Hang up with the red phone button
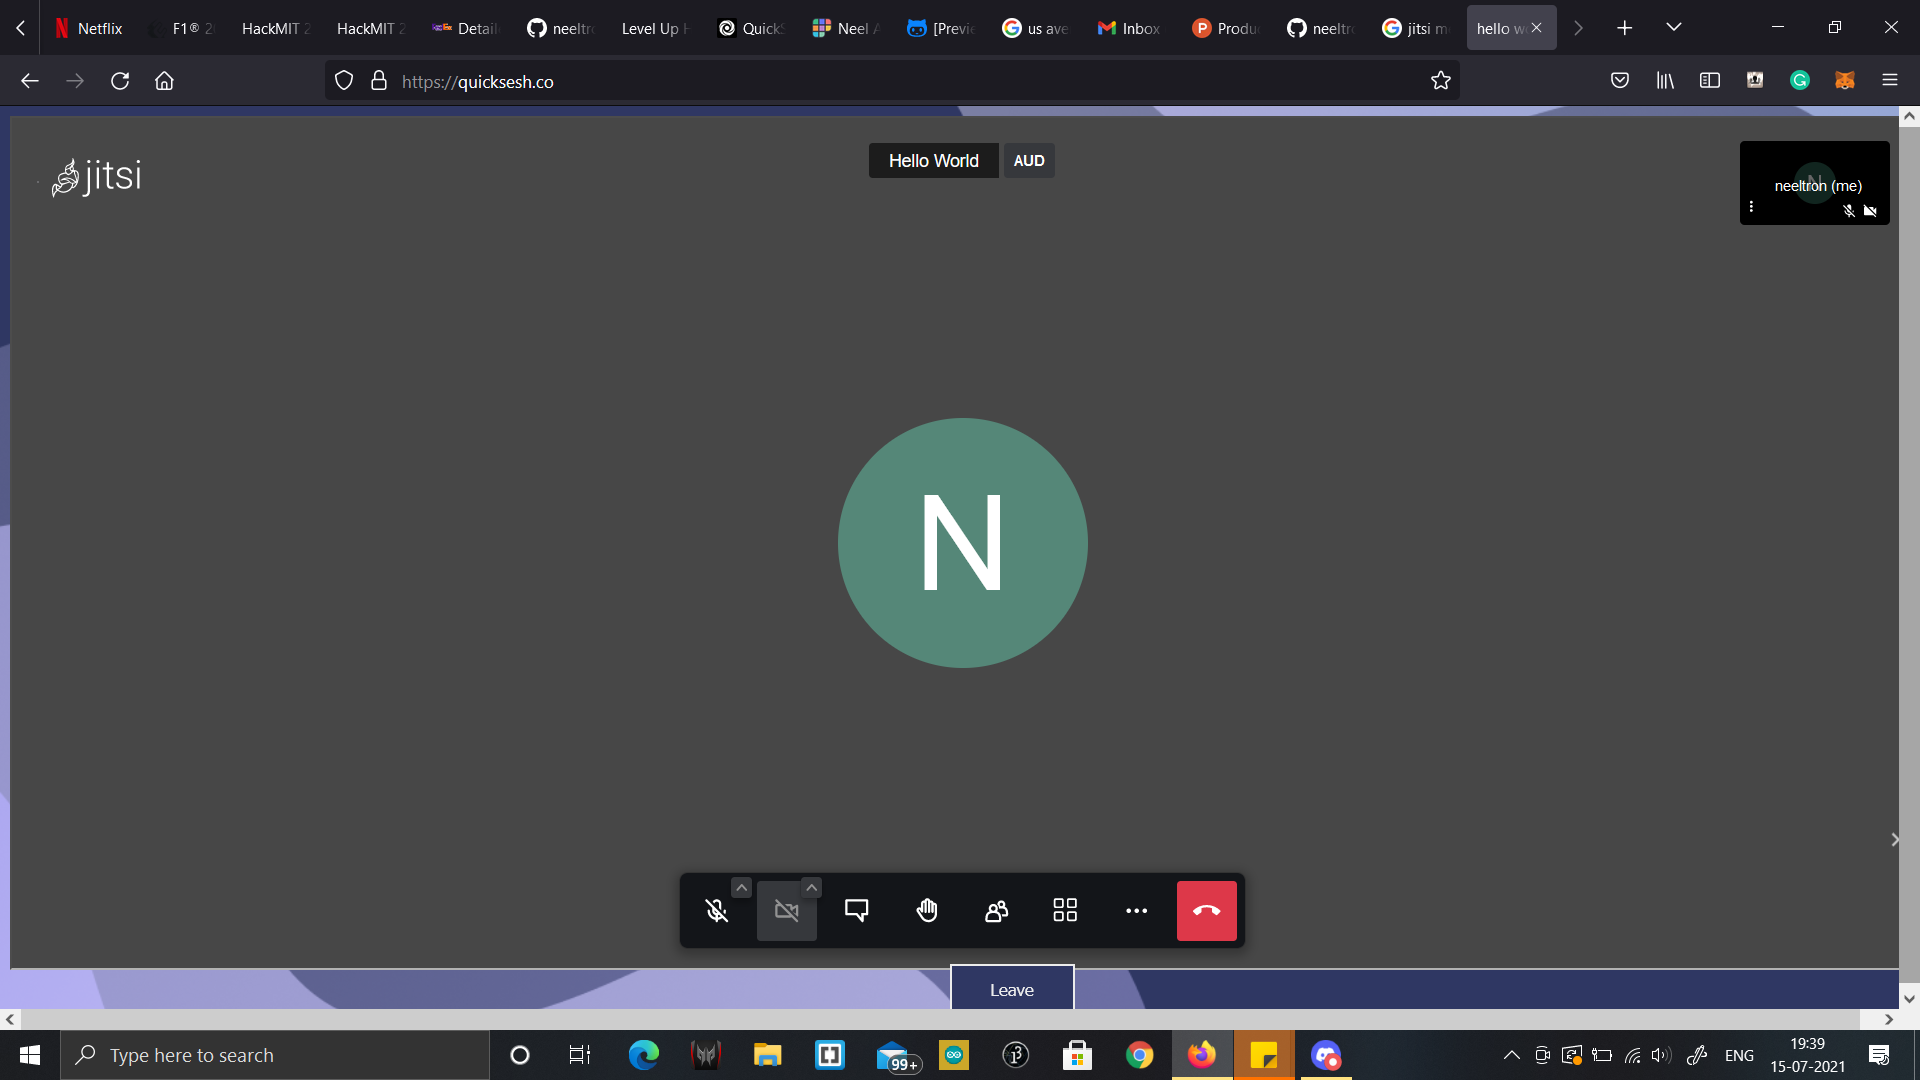This screenshot has height=1080, width=1920. [x=1206, y=911]
